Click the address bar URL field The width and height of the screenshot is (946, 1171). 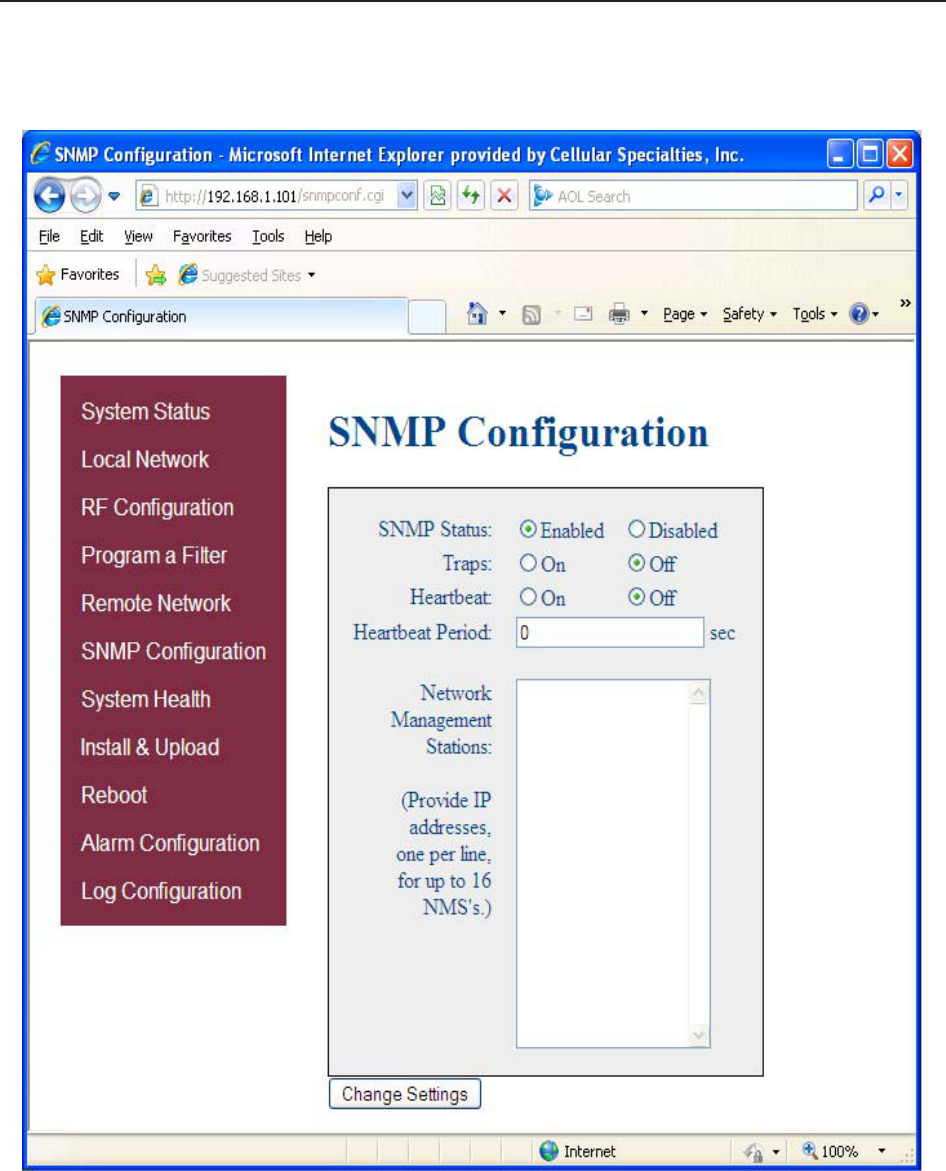(x=267, y=196)
